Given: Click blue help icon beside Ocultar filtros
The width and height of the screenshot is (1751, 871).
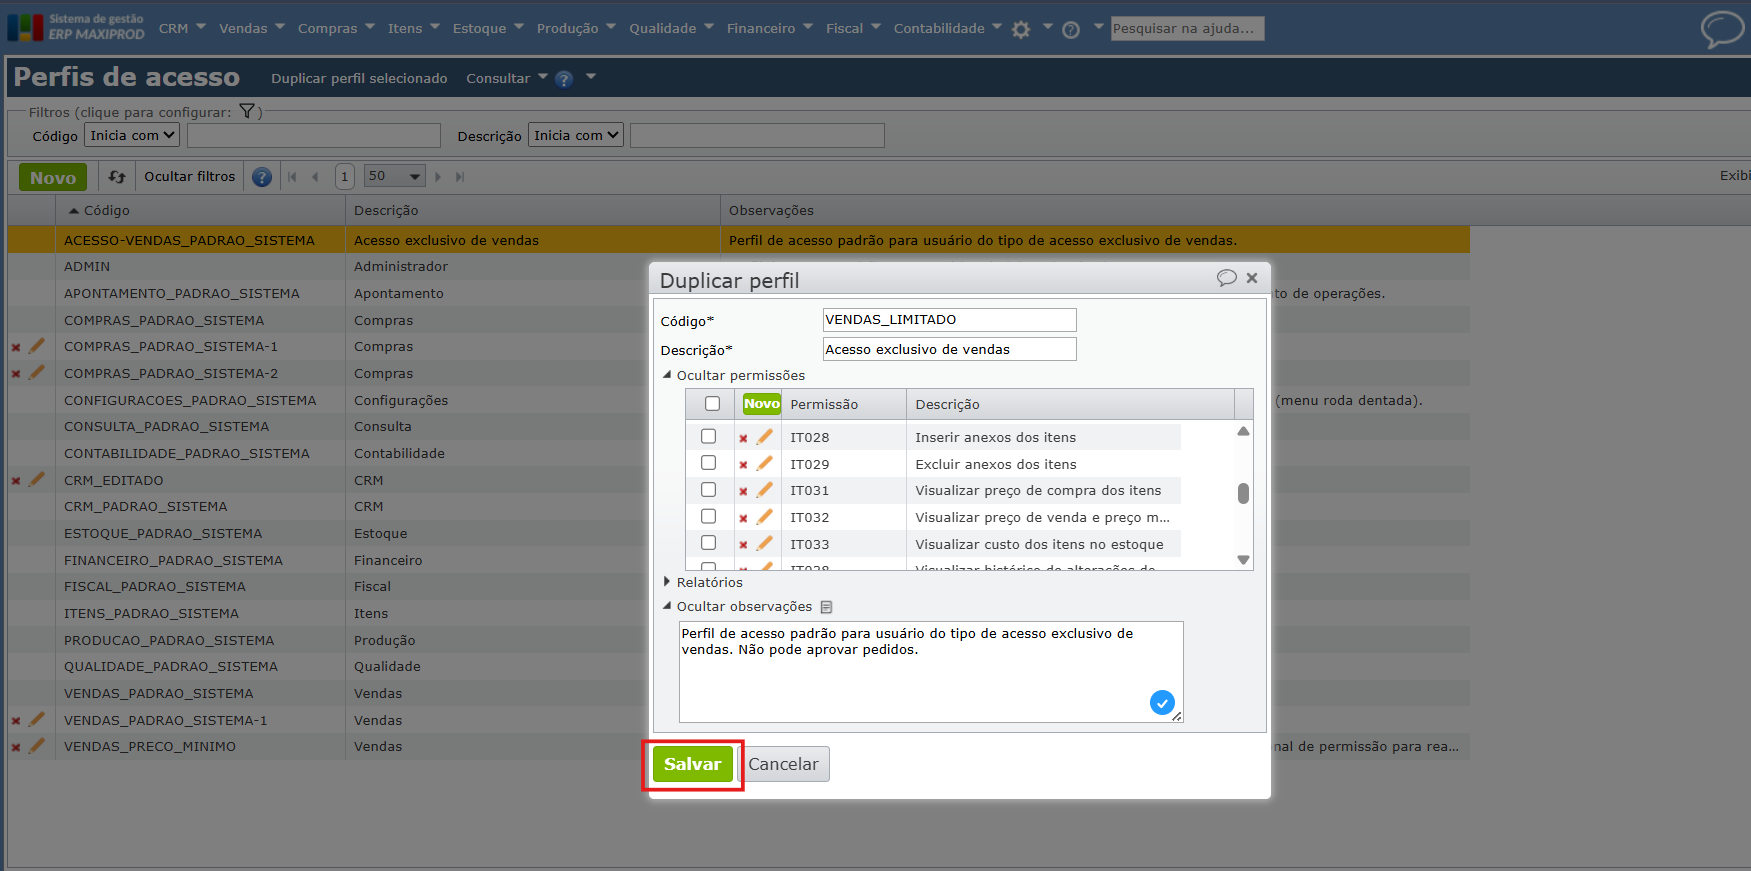Looking at the screenshot, I should (262, 177).
